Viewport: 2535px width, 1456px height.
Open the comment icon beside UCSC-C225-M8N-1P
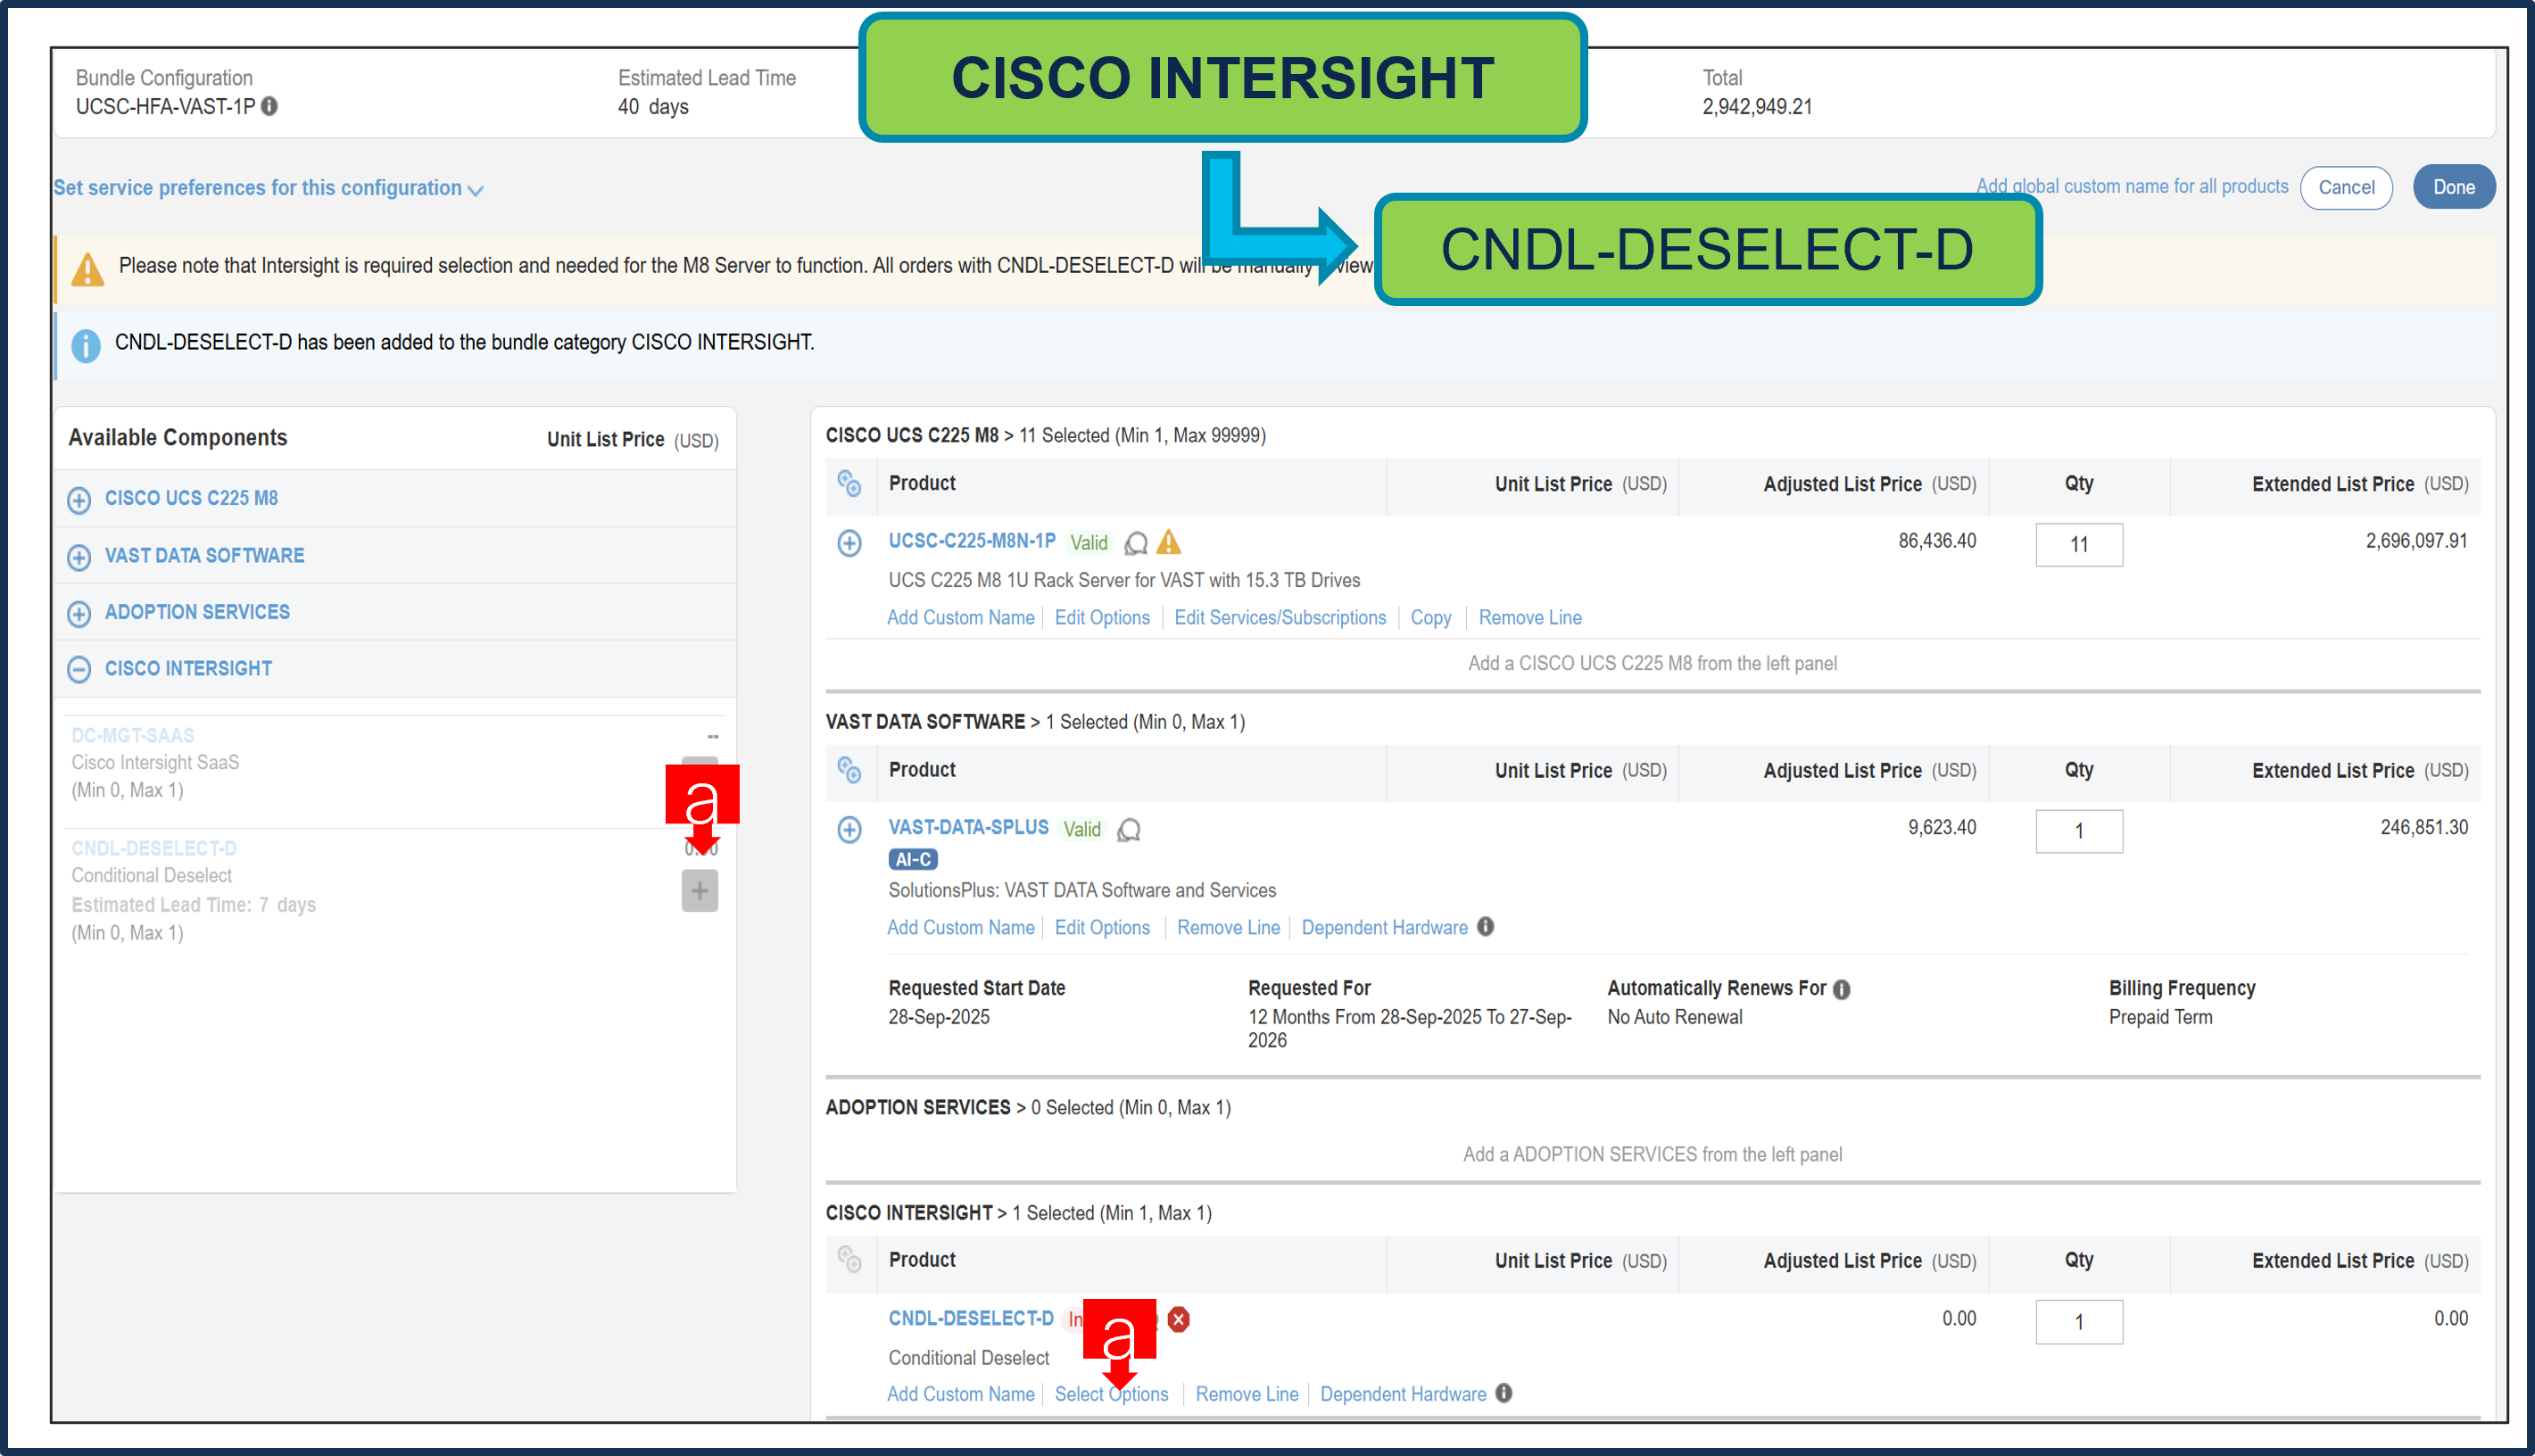[1136, 543]
